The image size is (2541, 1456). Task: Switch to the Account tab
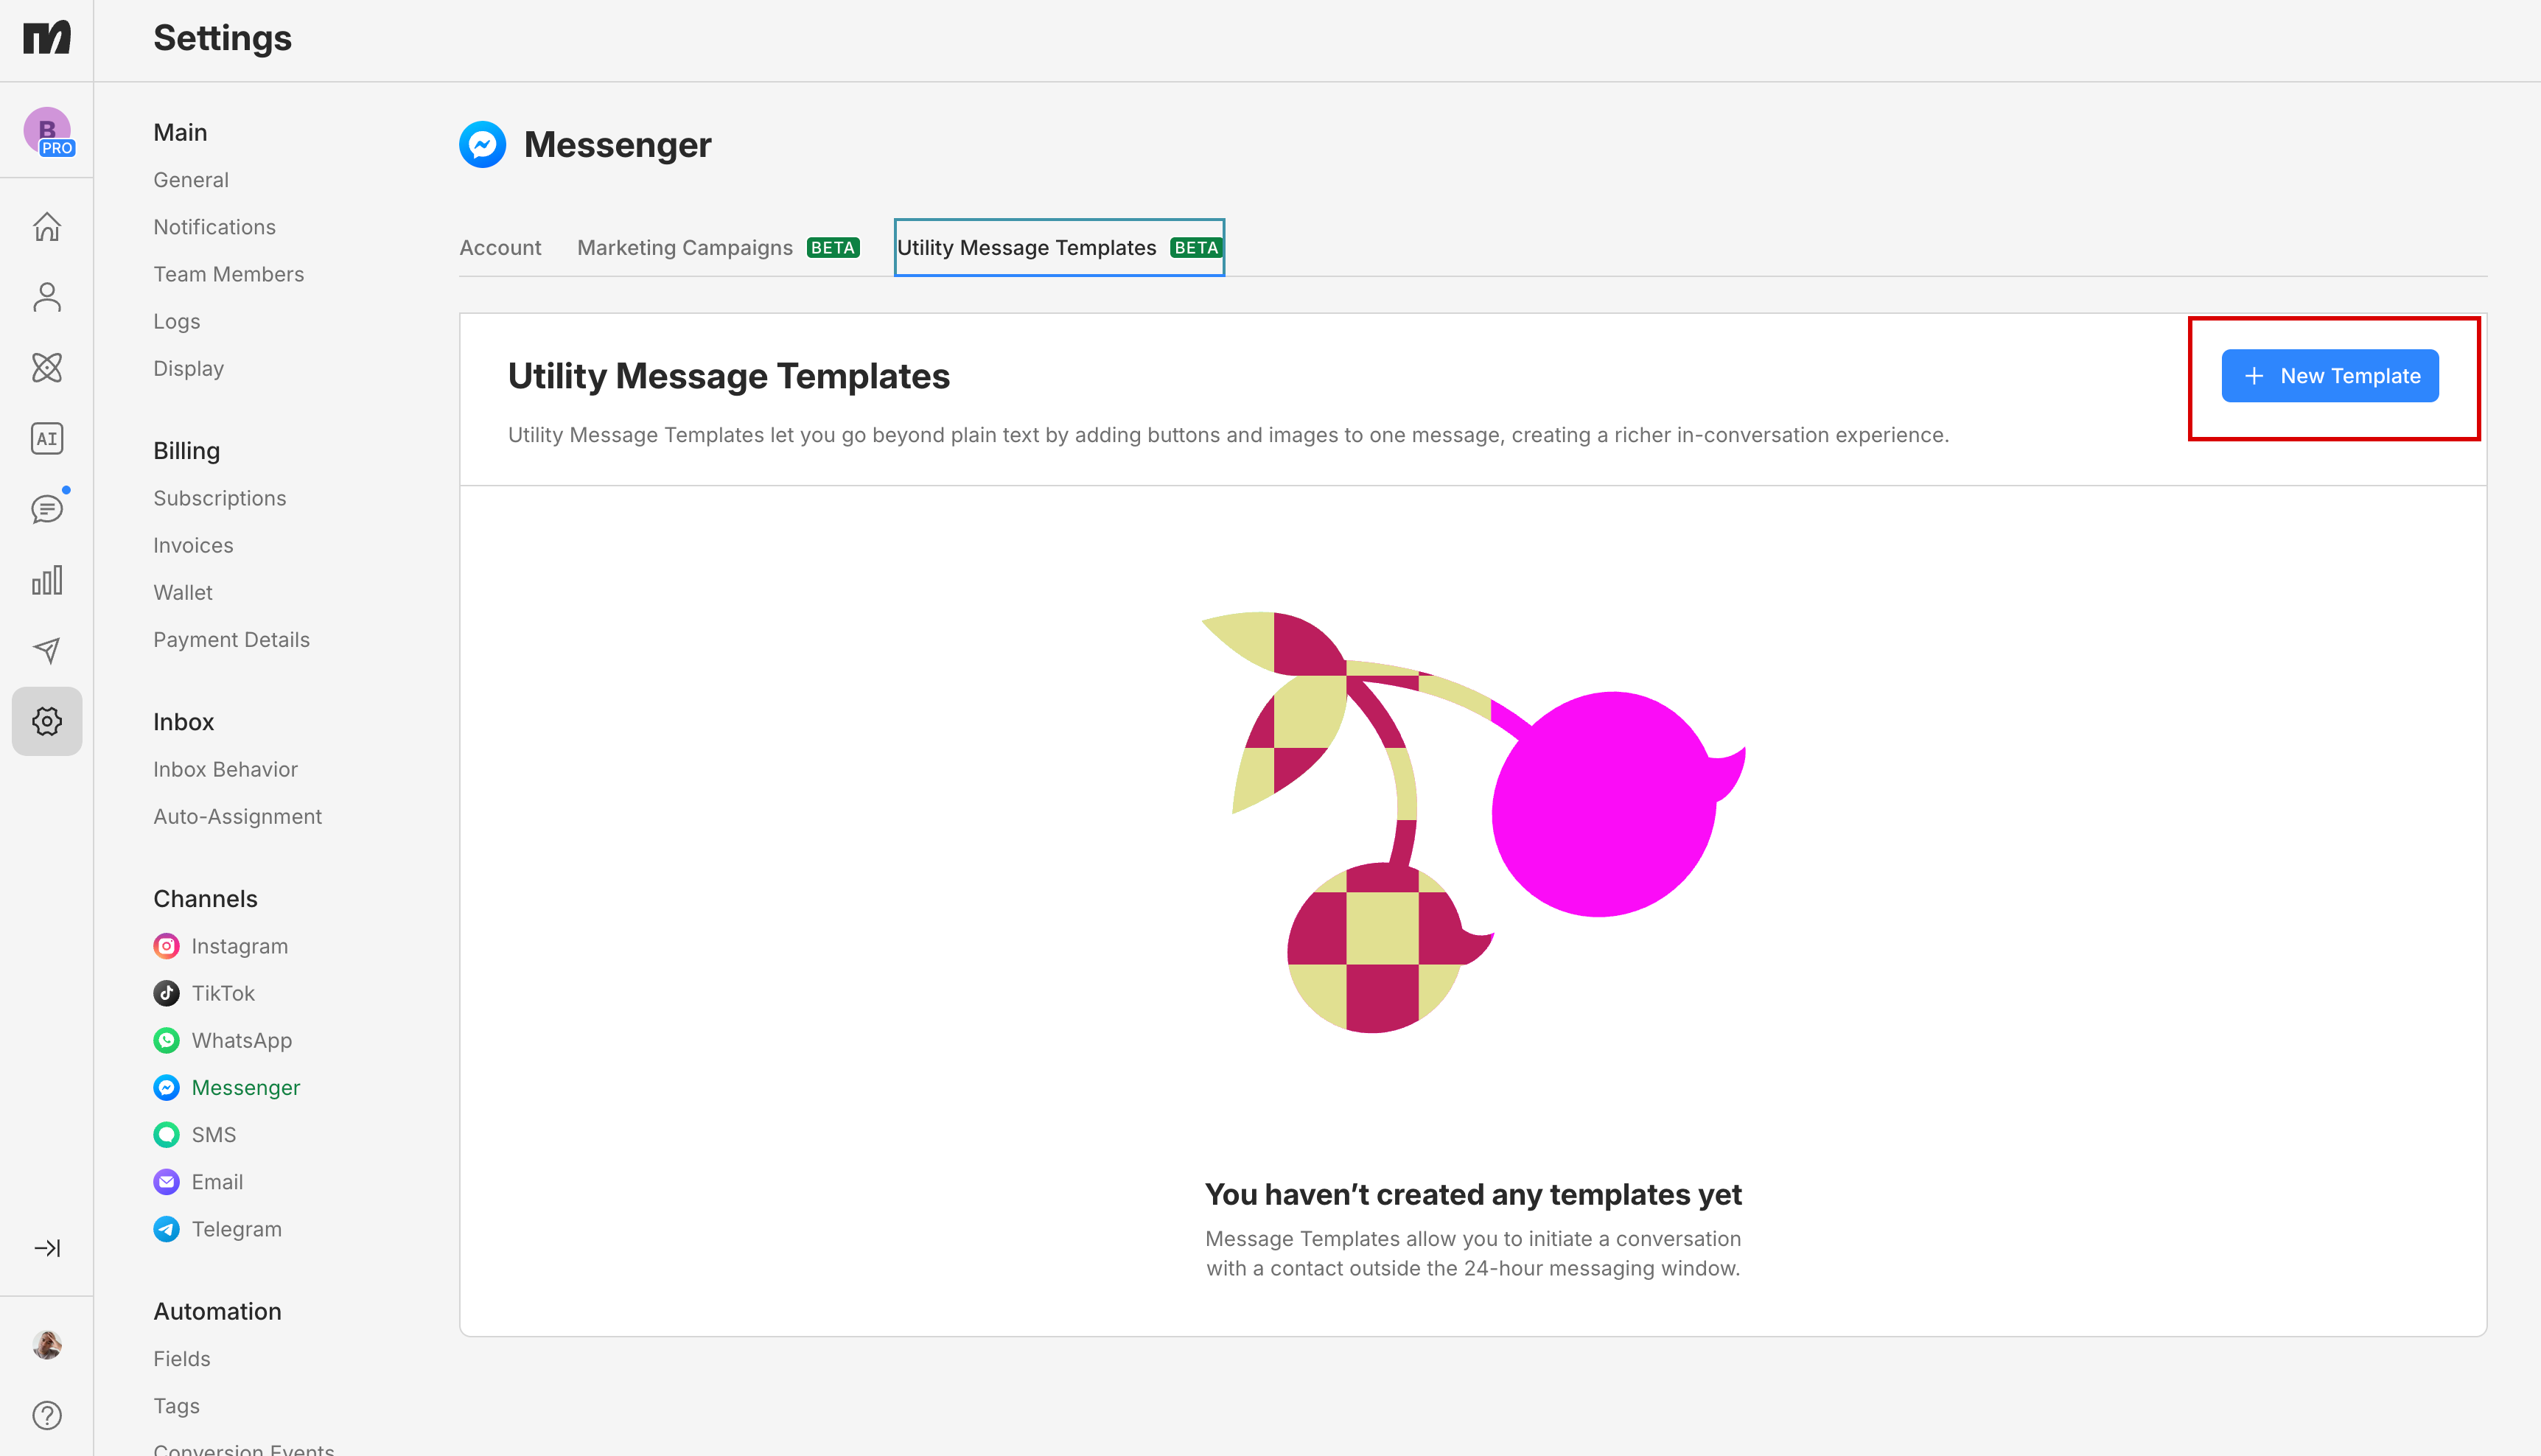point(500,247)
